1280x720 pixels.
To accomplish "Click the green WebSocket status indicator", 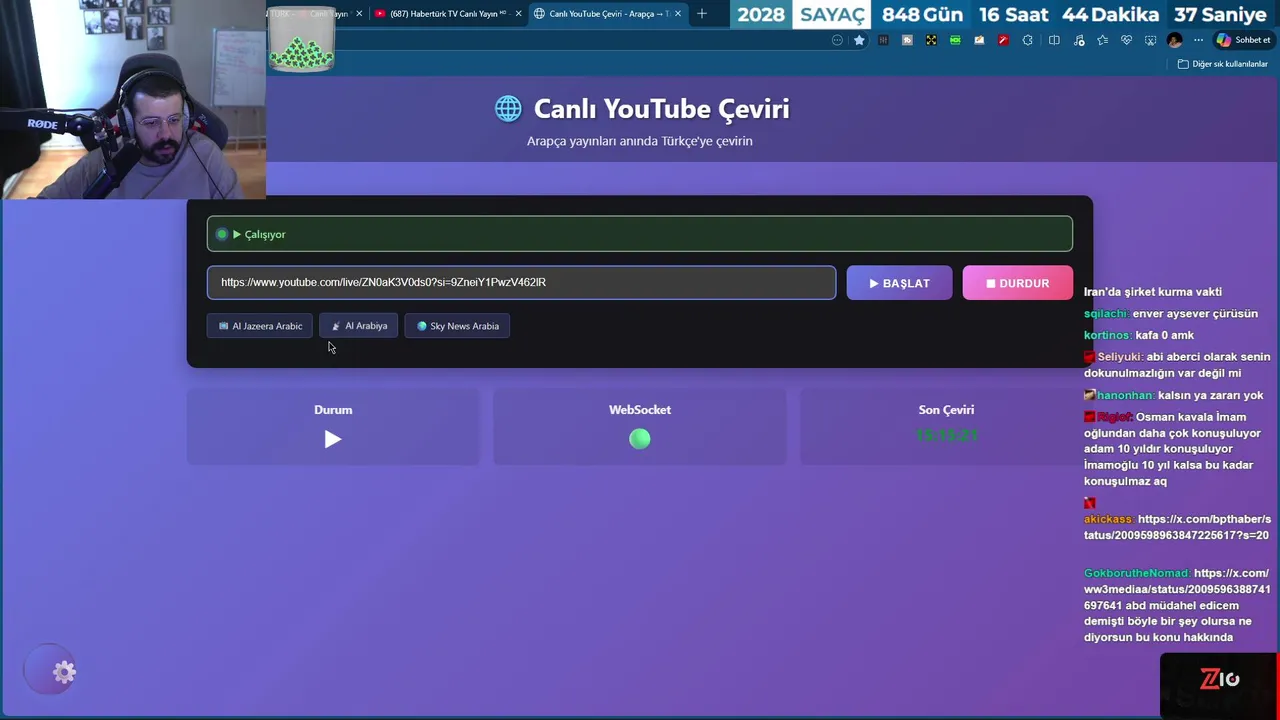I will coord(640,439).
